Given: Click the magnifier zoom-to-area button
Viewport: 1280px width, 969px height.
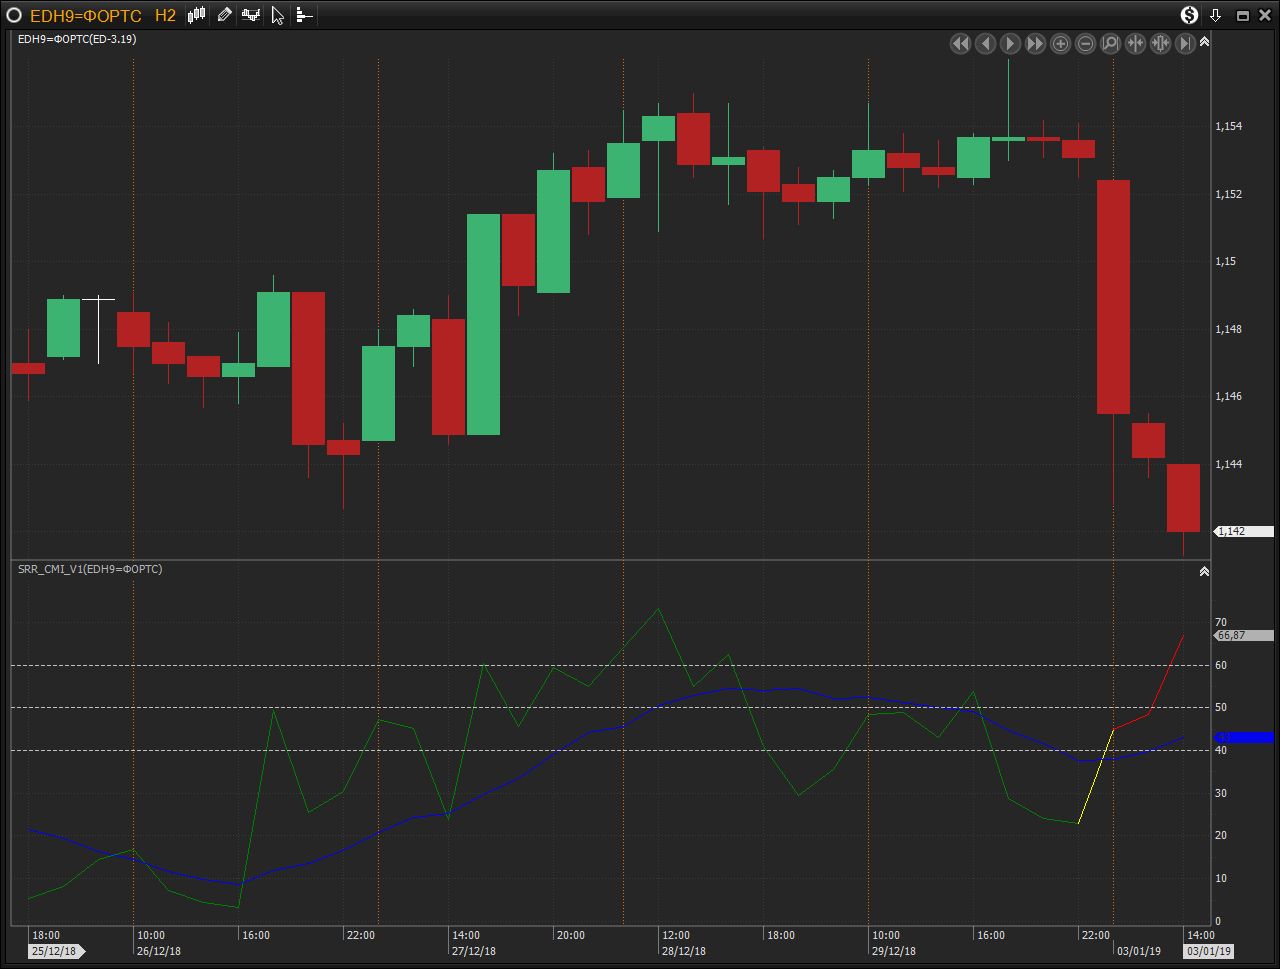Looking at the screenshot, I should point(1110,43).
